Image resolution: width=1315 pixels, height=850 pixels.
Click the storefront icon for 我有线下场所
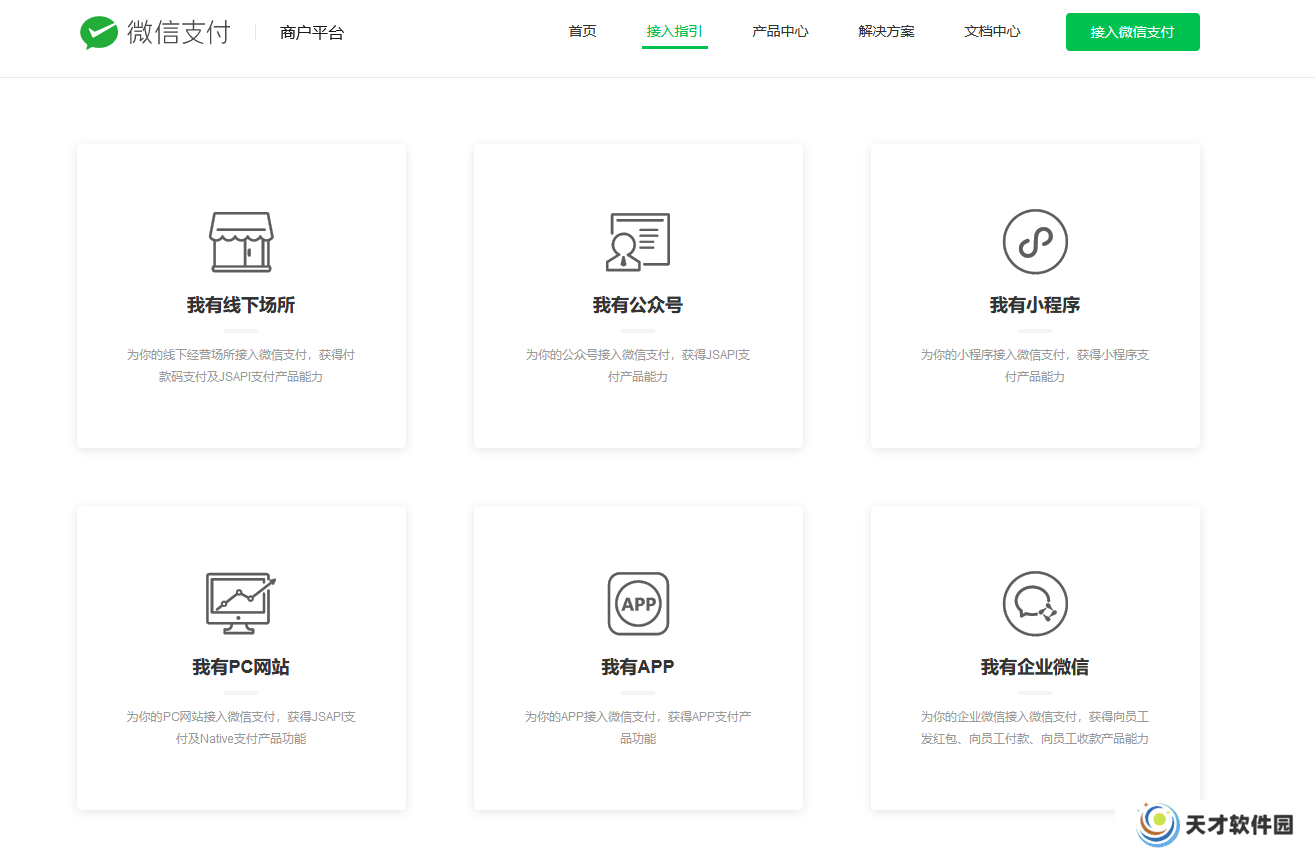(x=241, y=241)
